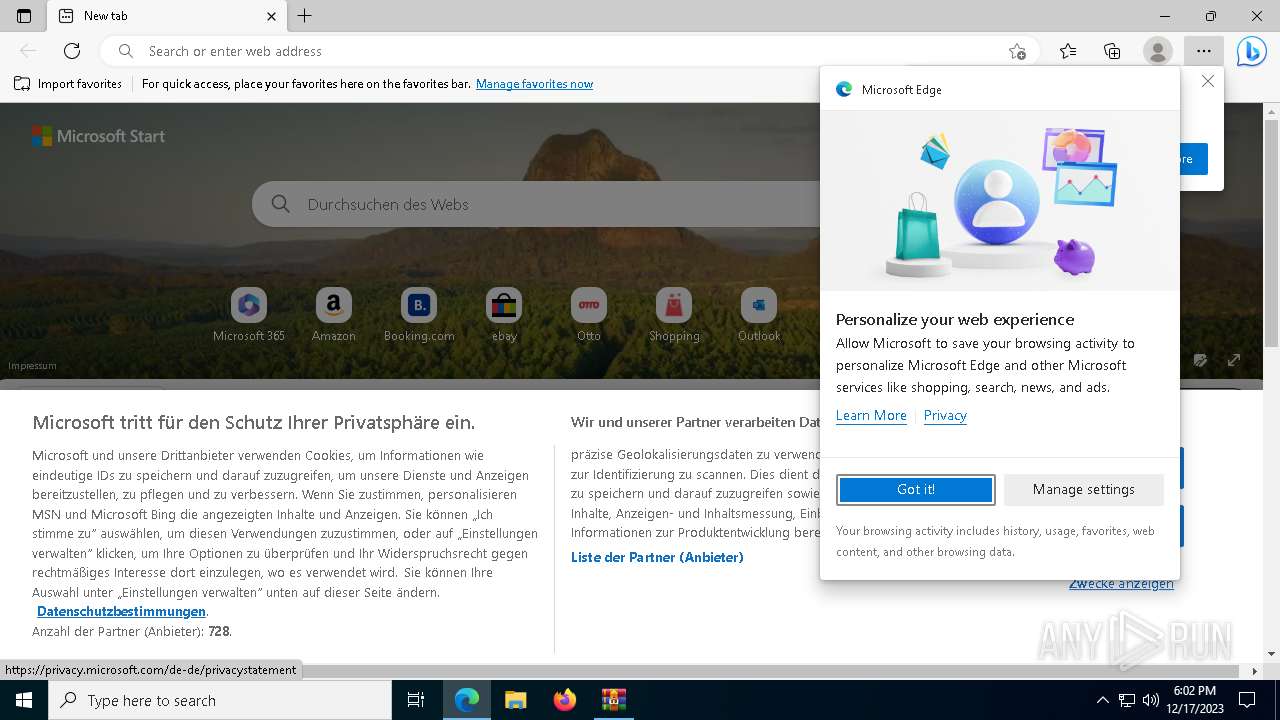Open the clock showing 6:02 PM
The width and height of the screenshot is (1280, 720).
click(1195, 700)
